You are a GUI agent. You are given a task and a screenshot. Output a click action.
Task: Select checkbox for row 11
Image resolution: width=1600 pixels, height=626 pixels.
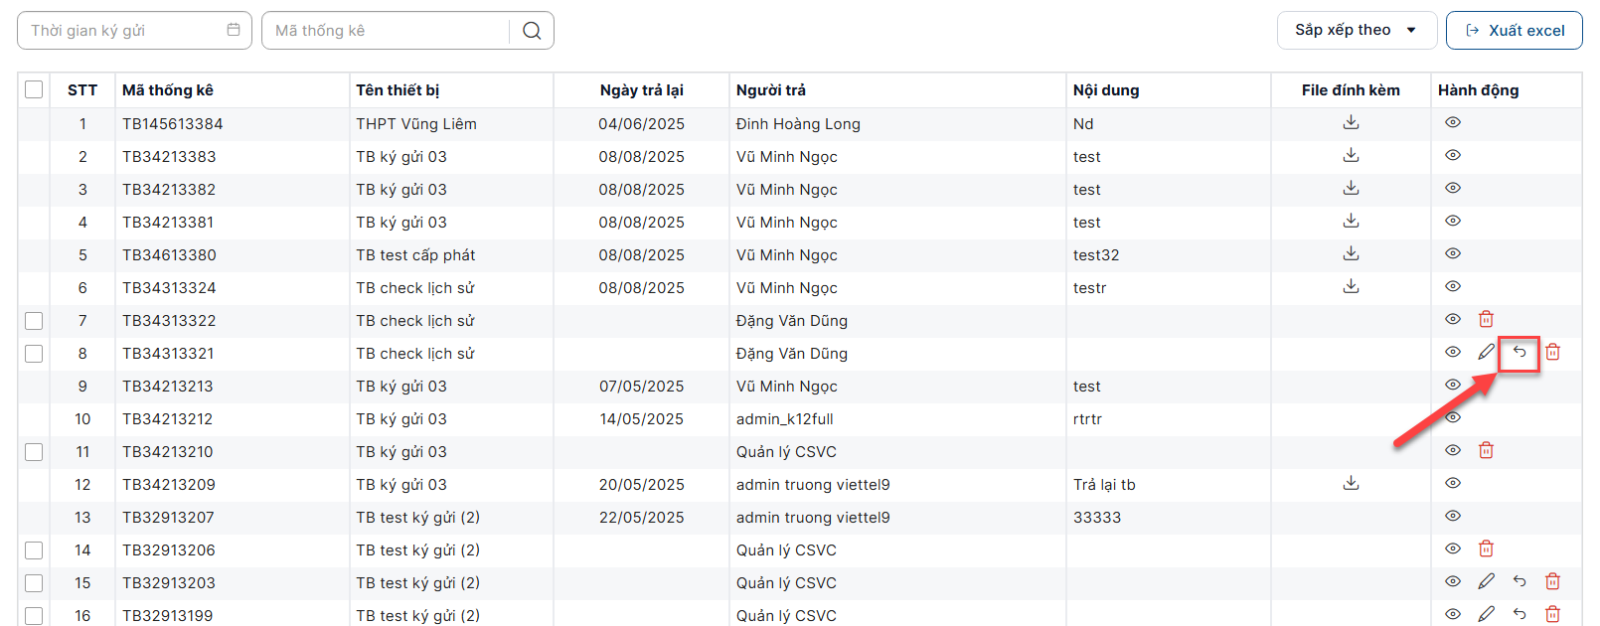point(34,452)
